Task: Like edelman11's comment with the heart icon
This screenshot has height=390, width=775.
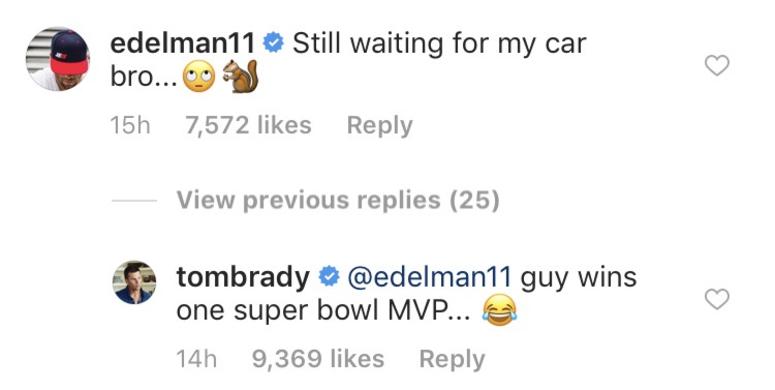Action: click(717, 65)
